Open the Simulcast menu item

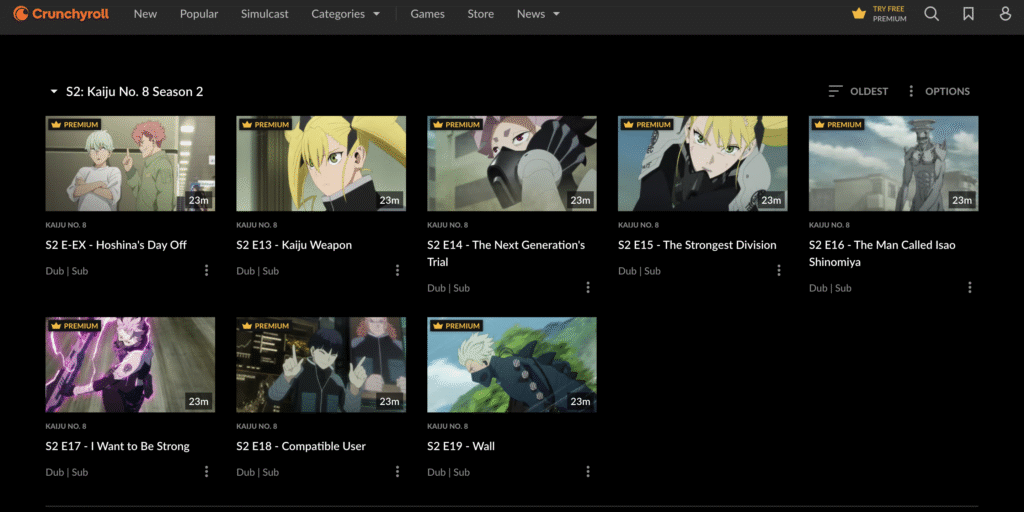point(264,14)
